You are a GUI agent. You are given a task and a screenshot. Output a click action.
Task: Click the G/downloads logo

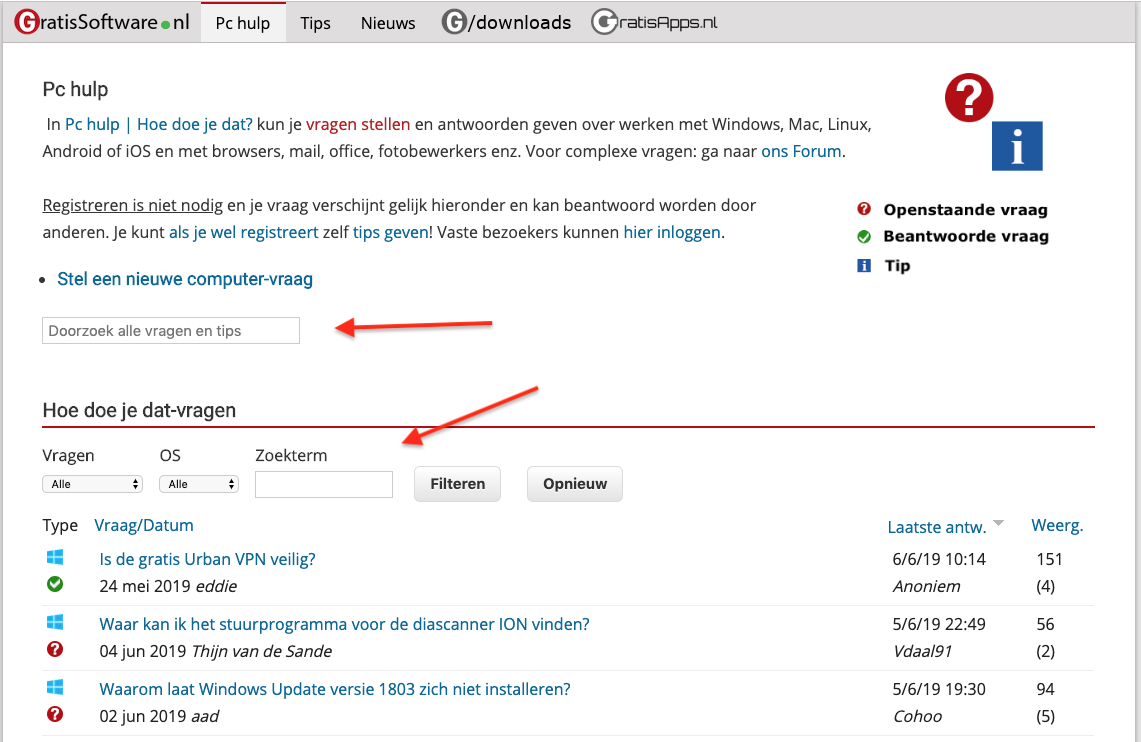507,22
